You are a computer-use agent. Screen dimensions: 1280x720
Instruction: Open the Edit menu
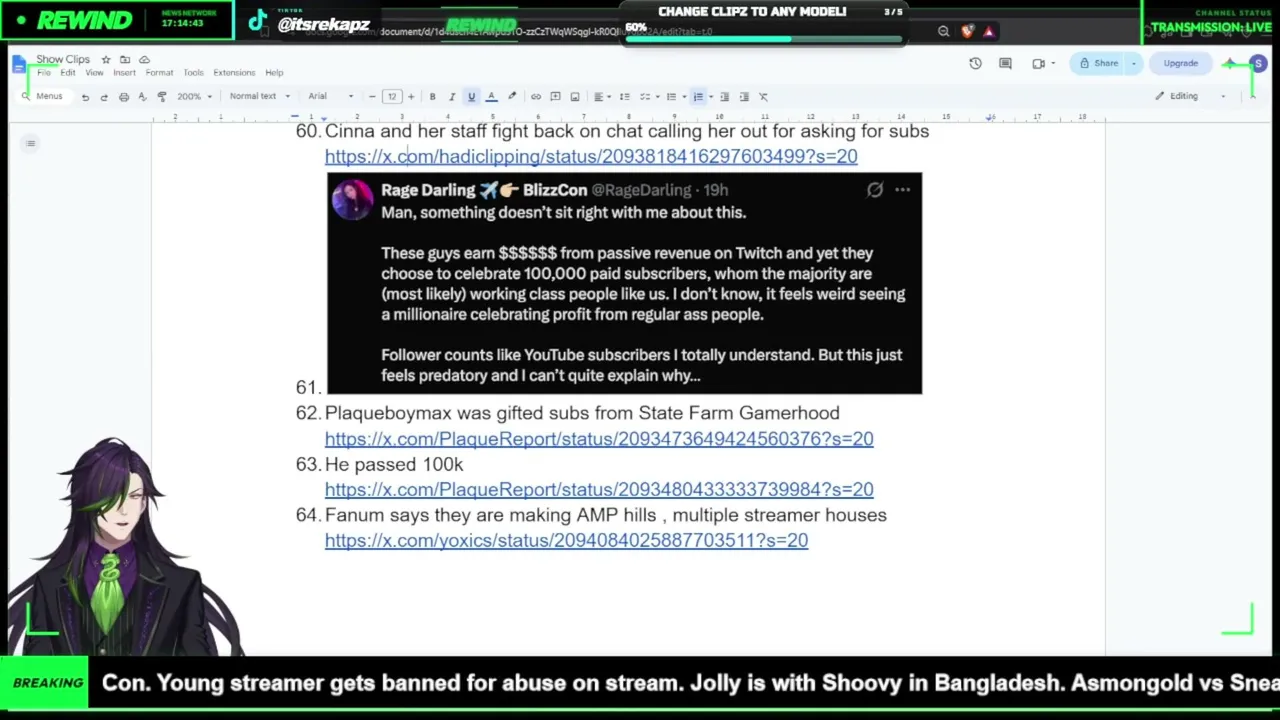[67, 73]
